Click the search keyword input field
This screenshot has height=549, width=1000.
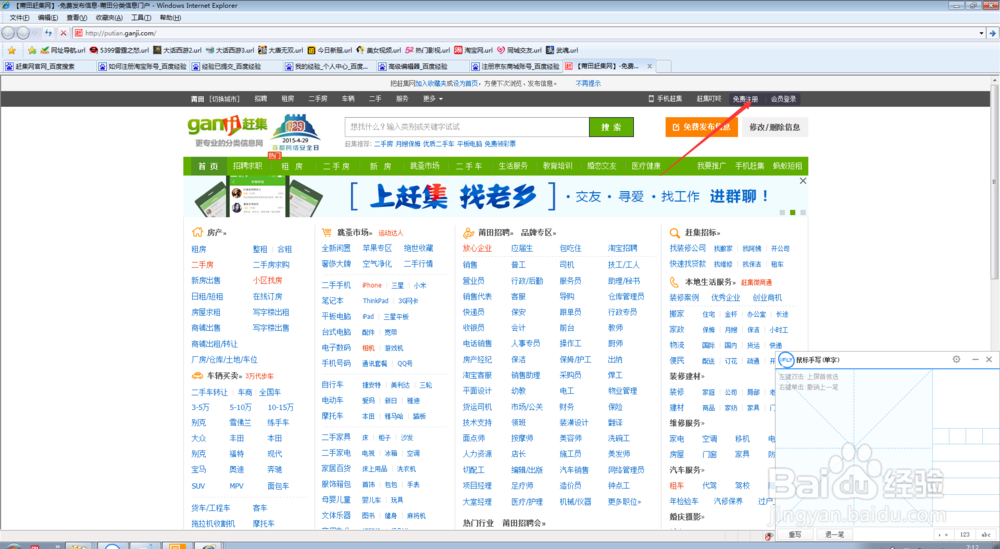(x=467, y=127)
